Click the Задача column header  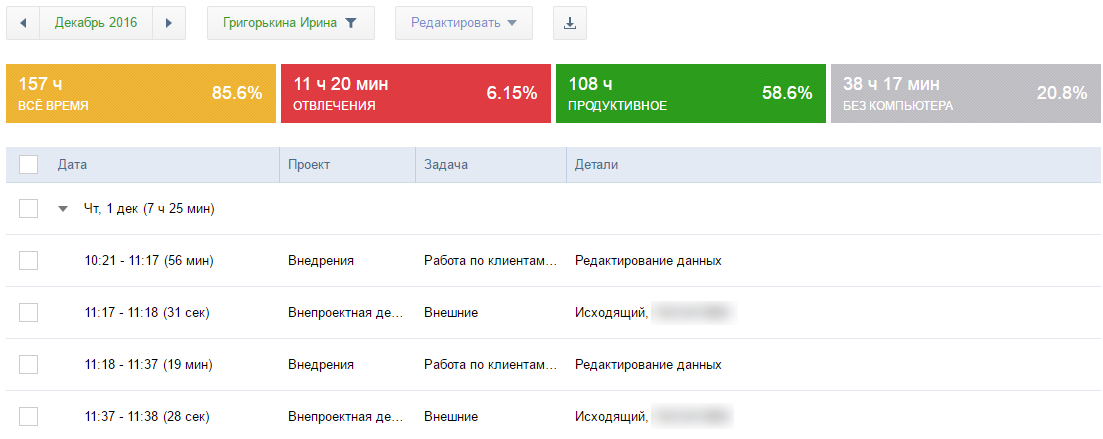(446, 165)
